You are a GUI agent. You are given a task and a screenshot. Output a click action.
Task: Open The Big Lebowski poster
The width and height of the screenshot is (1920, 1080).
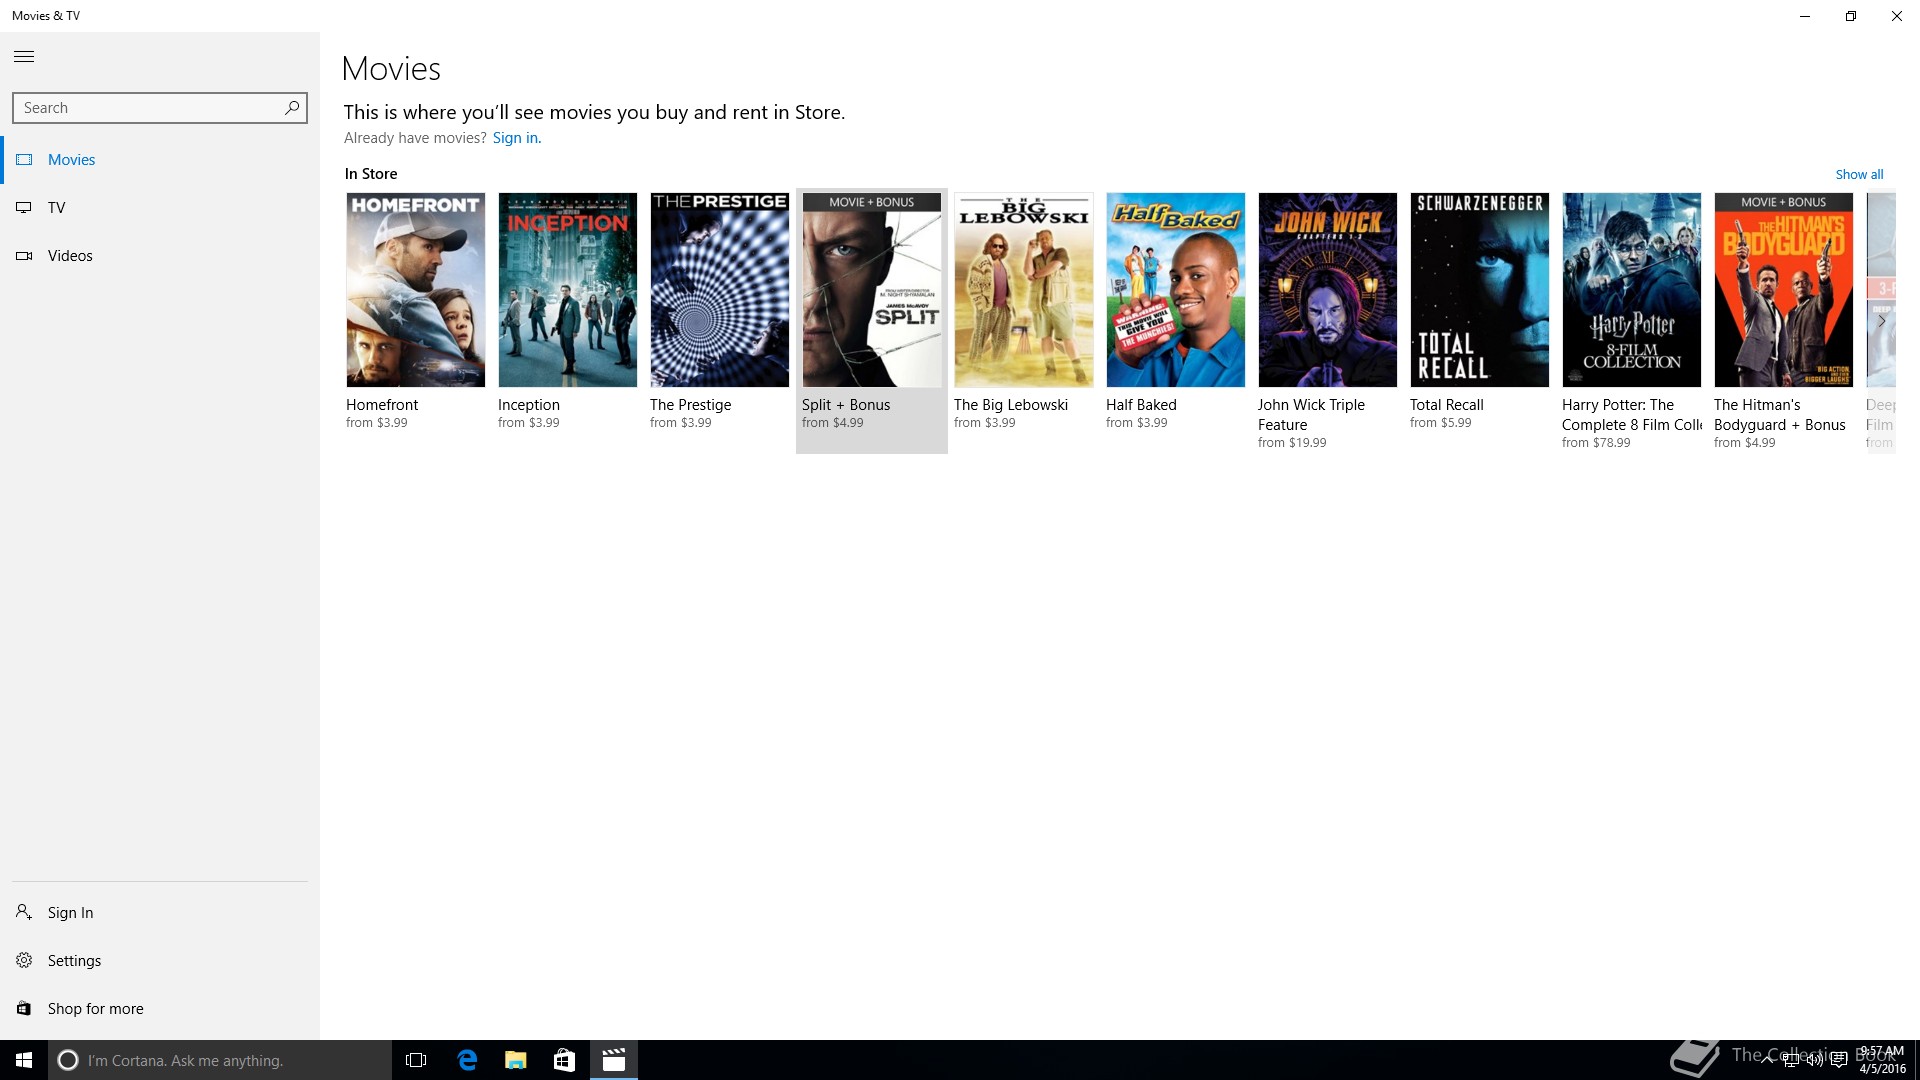pyautogui.click(x=1024, y=290)
